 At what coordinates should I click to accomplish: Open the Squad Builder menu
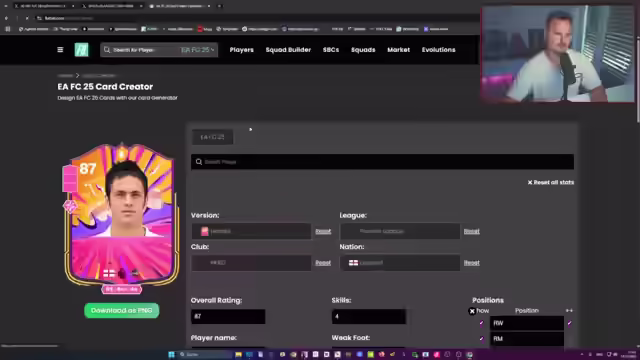pyautogui.click(x=288, y=50)
